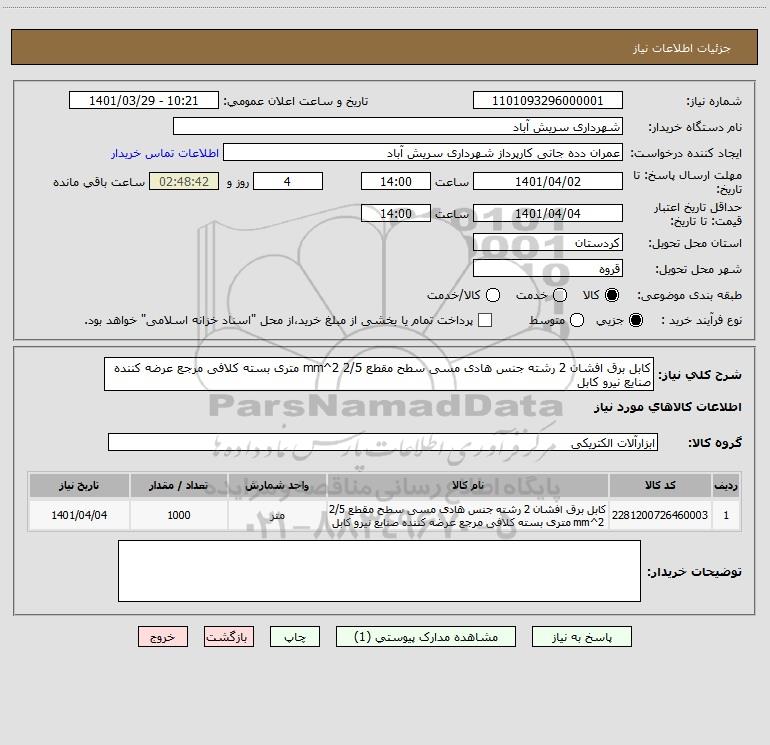
Task: Choose the متوسط purchase type option
Action: click(577, 320)
